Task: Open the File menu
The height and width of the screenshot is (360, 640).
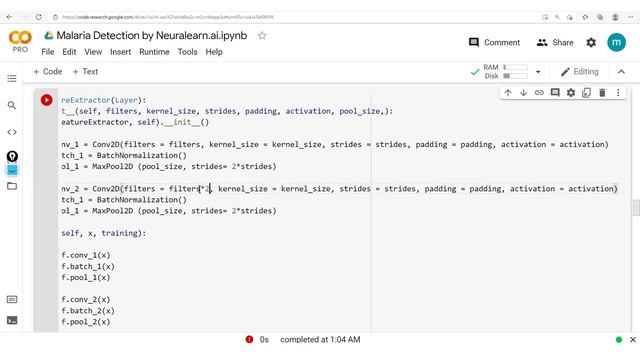Action: 47,52
